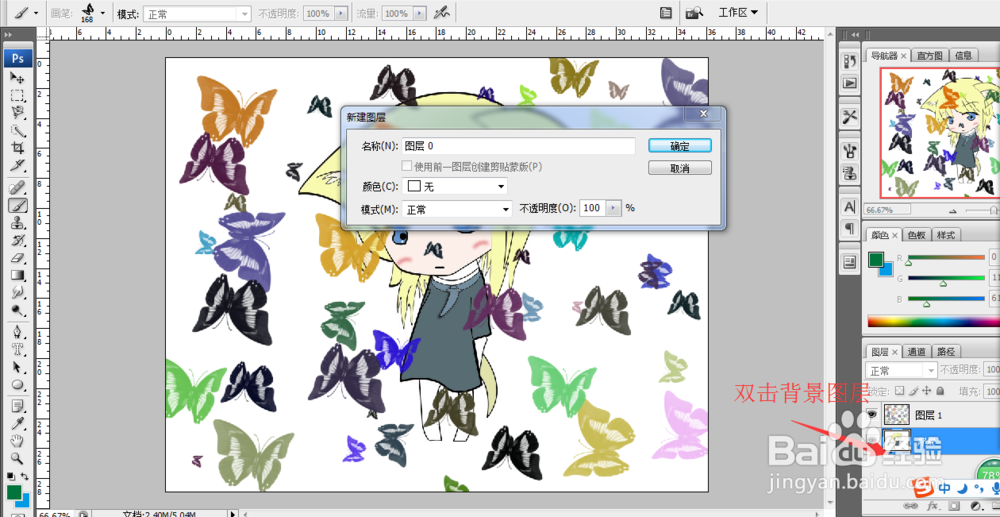Switch to the 信息 tab
The width and height of the screenshot is (1000, 517).
click(x=964, y=56)
